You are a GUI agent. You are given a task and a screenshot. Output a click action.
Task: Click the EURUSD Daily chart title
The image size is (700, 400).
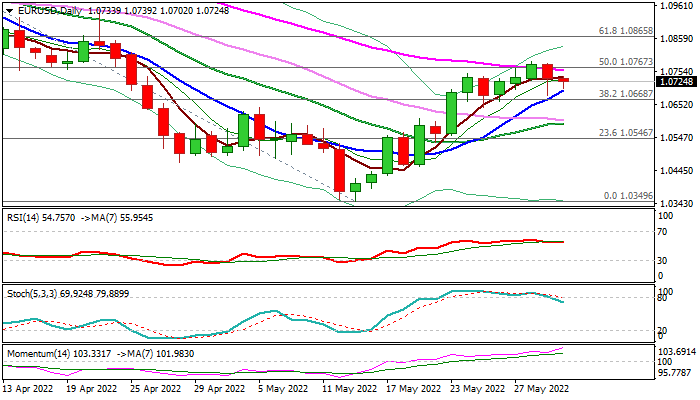[x=46, y=9]
